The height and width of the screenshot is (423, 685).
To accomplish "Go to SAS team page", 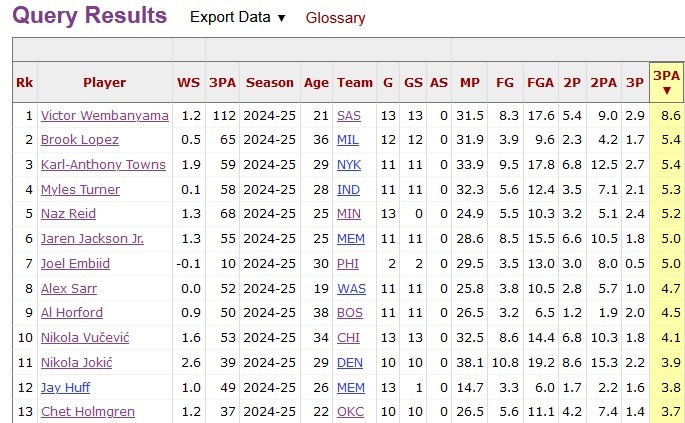I will 348,115.
